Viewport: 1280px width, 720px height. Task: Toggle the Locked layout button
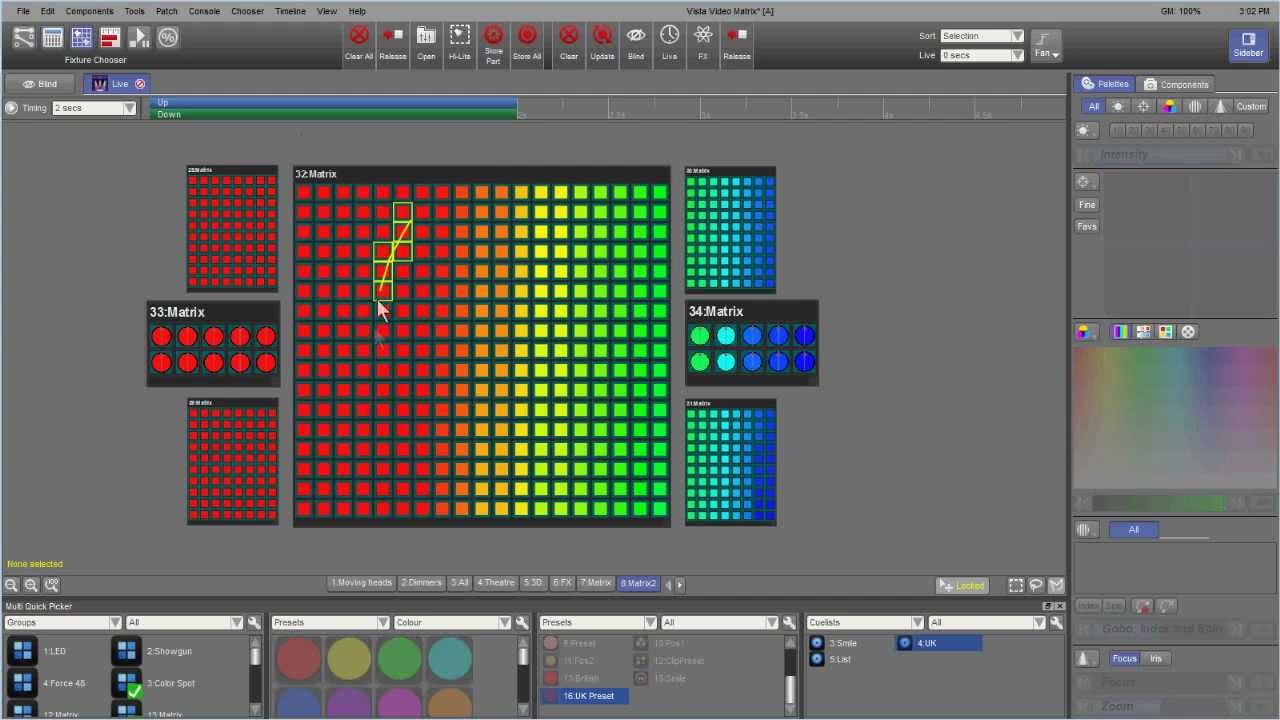pos(961,585)
